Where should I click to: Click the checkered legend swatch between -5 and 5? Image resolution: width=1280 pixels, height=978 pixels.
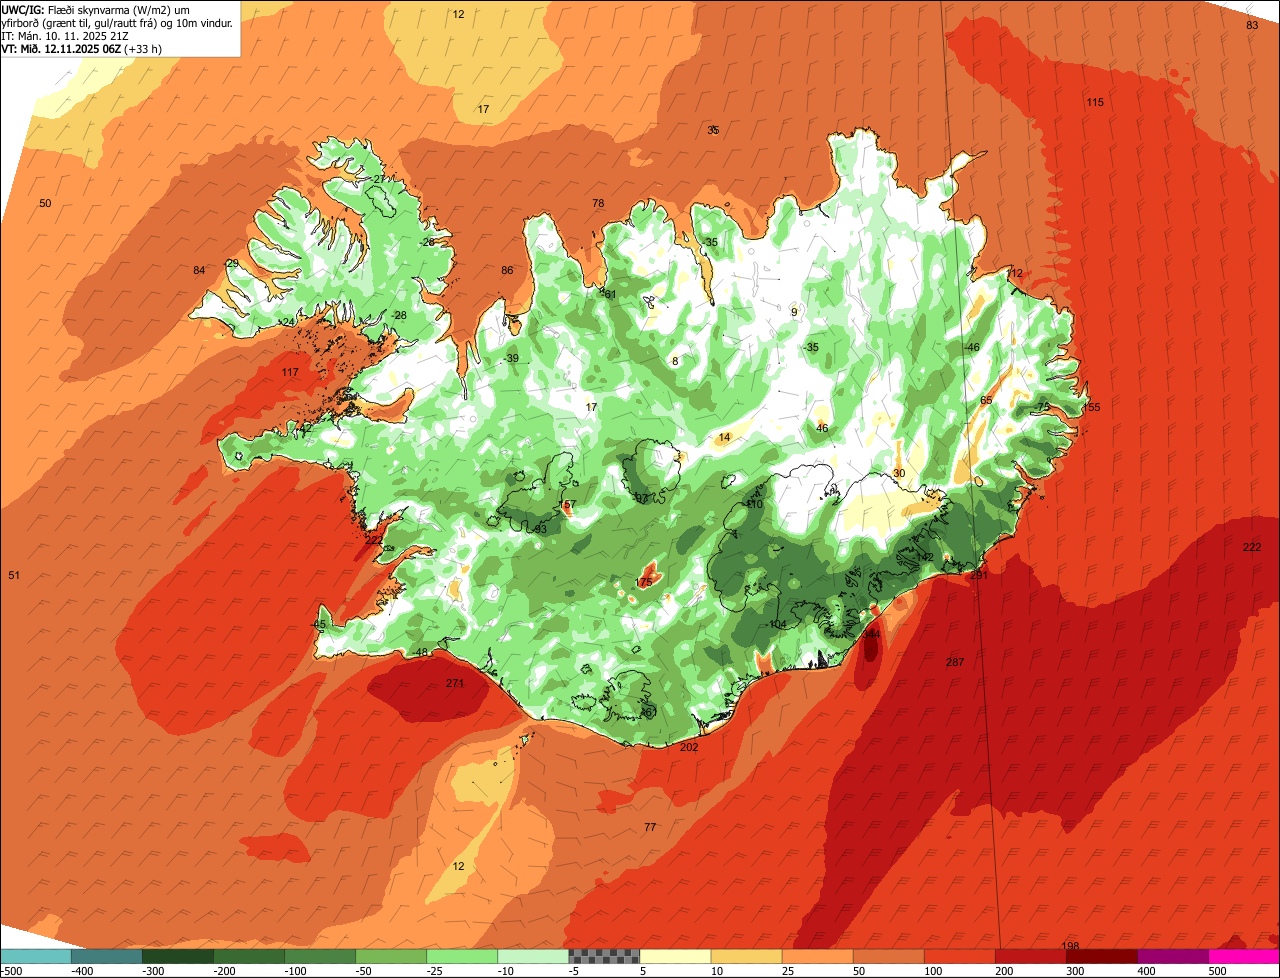pyautogui.click(x=603, y=956)
